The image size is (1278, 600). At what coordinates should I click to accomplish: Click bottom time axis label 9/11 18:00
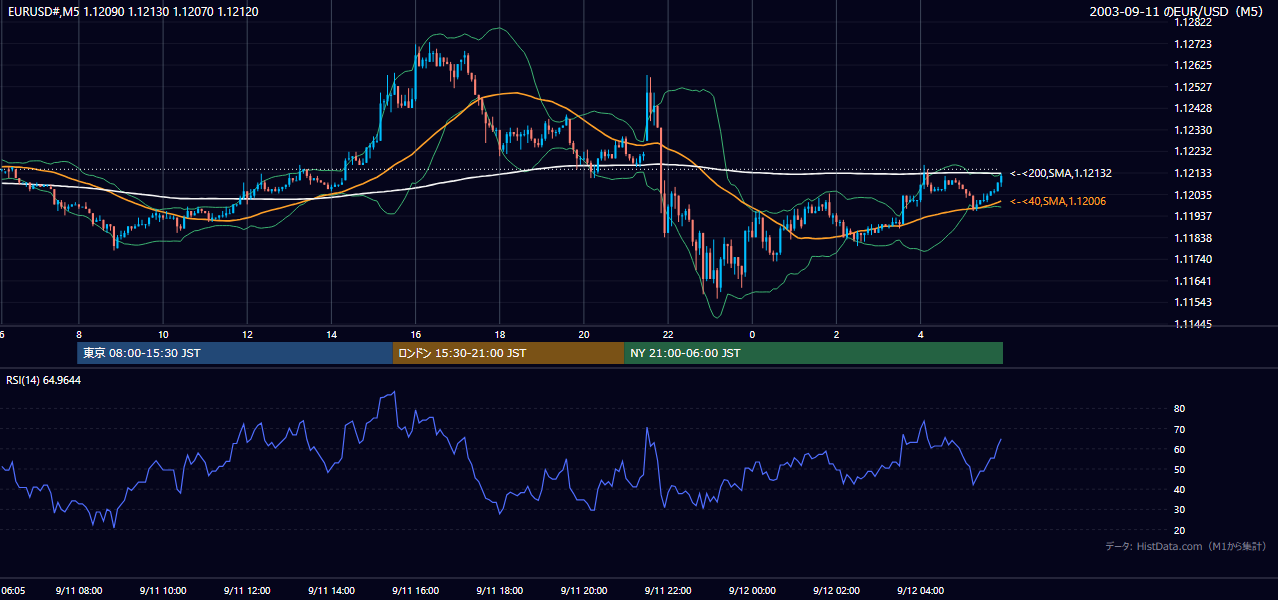(x=499, y=591)
